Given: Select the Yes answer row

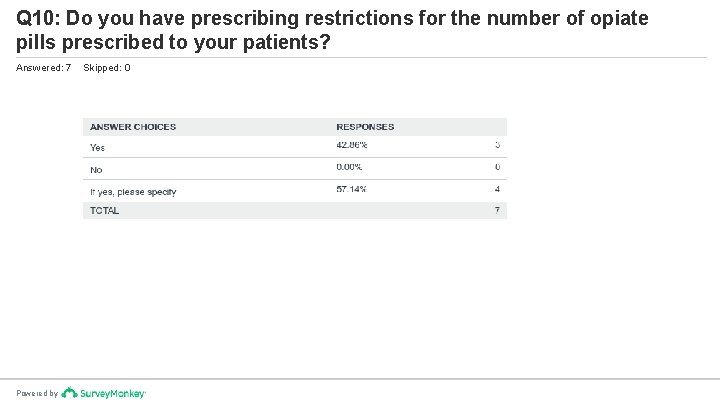Looking at the screenshot, I should click(295, 146).
